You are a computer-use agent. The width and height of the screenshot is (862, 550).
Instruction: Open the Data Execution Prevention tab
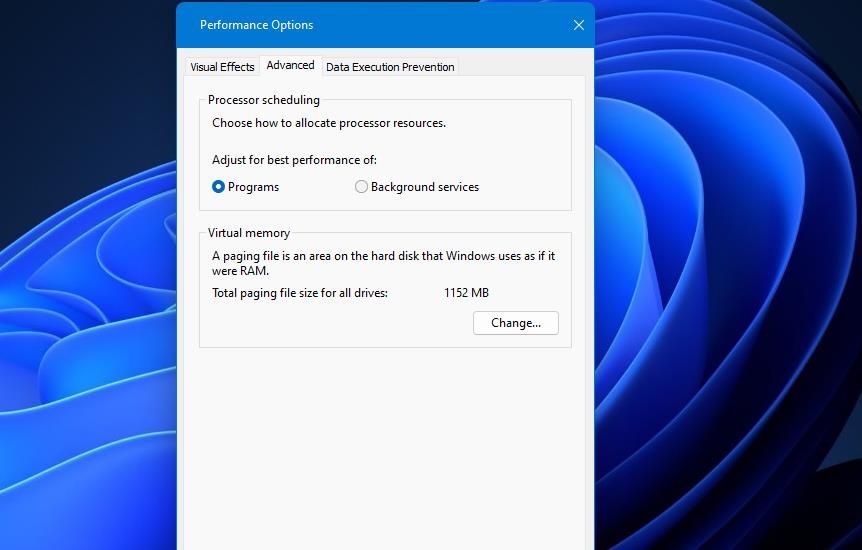pyautogui.click(x=390, y=67)
